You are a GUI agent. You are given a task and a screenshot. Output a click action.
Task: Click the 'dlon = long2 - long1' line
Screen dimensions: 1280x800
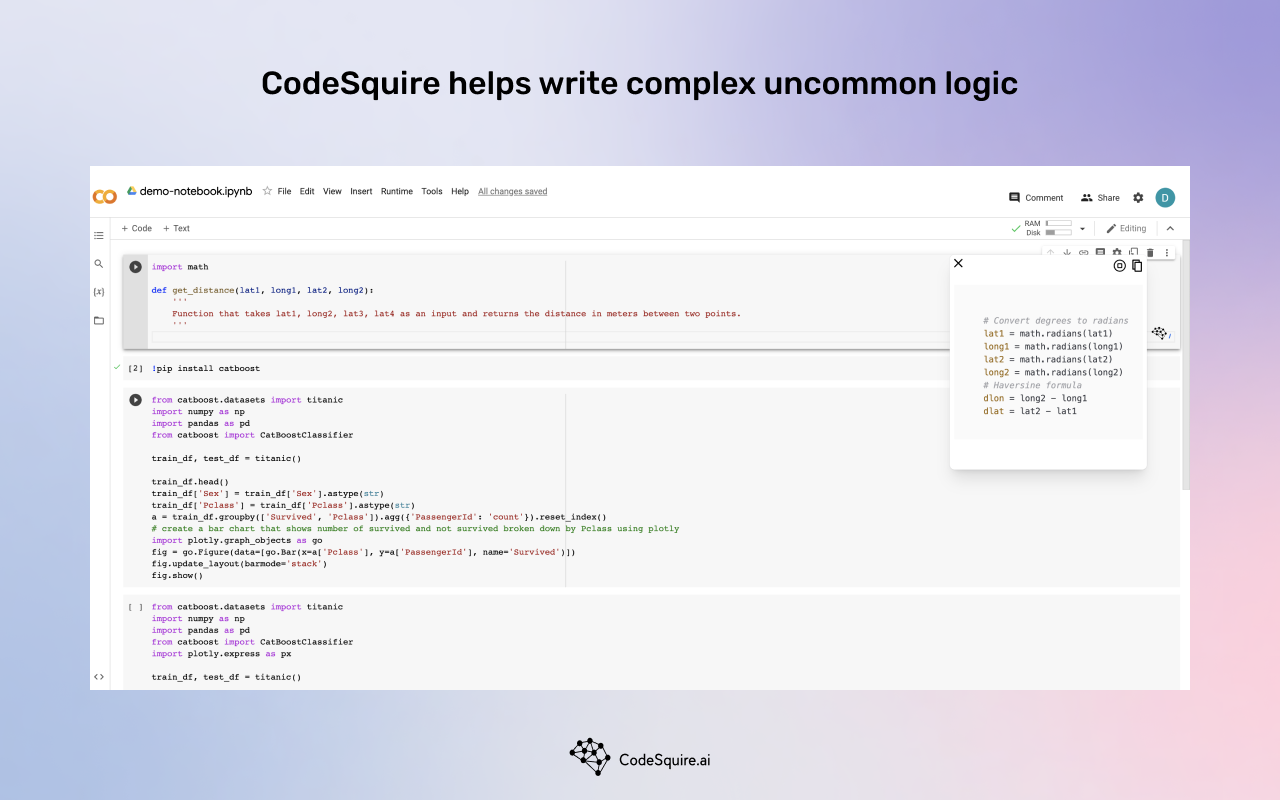click(x=1035, y=398)
